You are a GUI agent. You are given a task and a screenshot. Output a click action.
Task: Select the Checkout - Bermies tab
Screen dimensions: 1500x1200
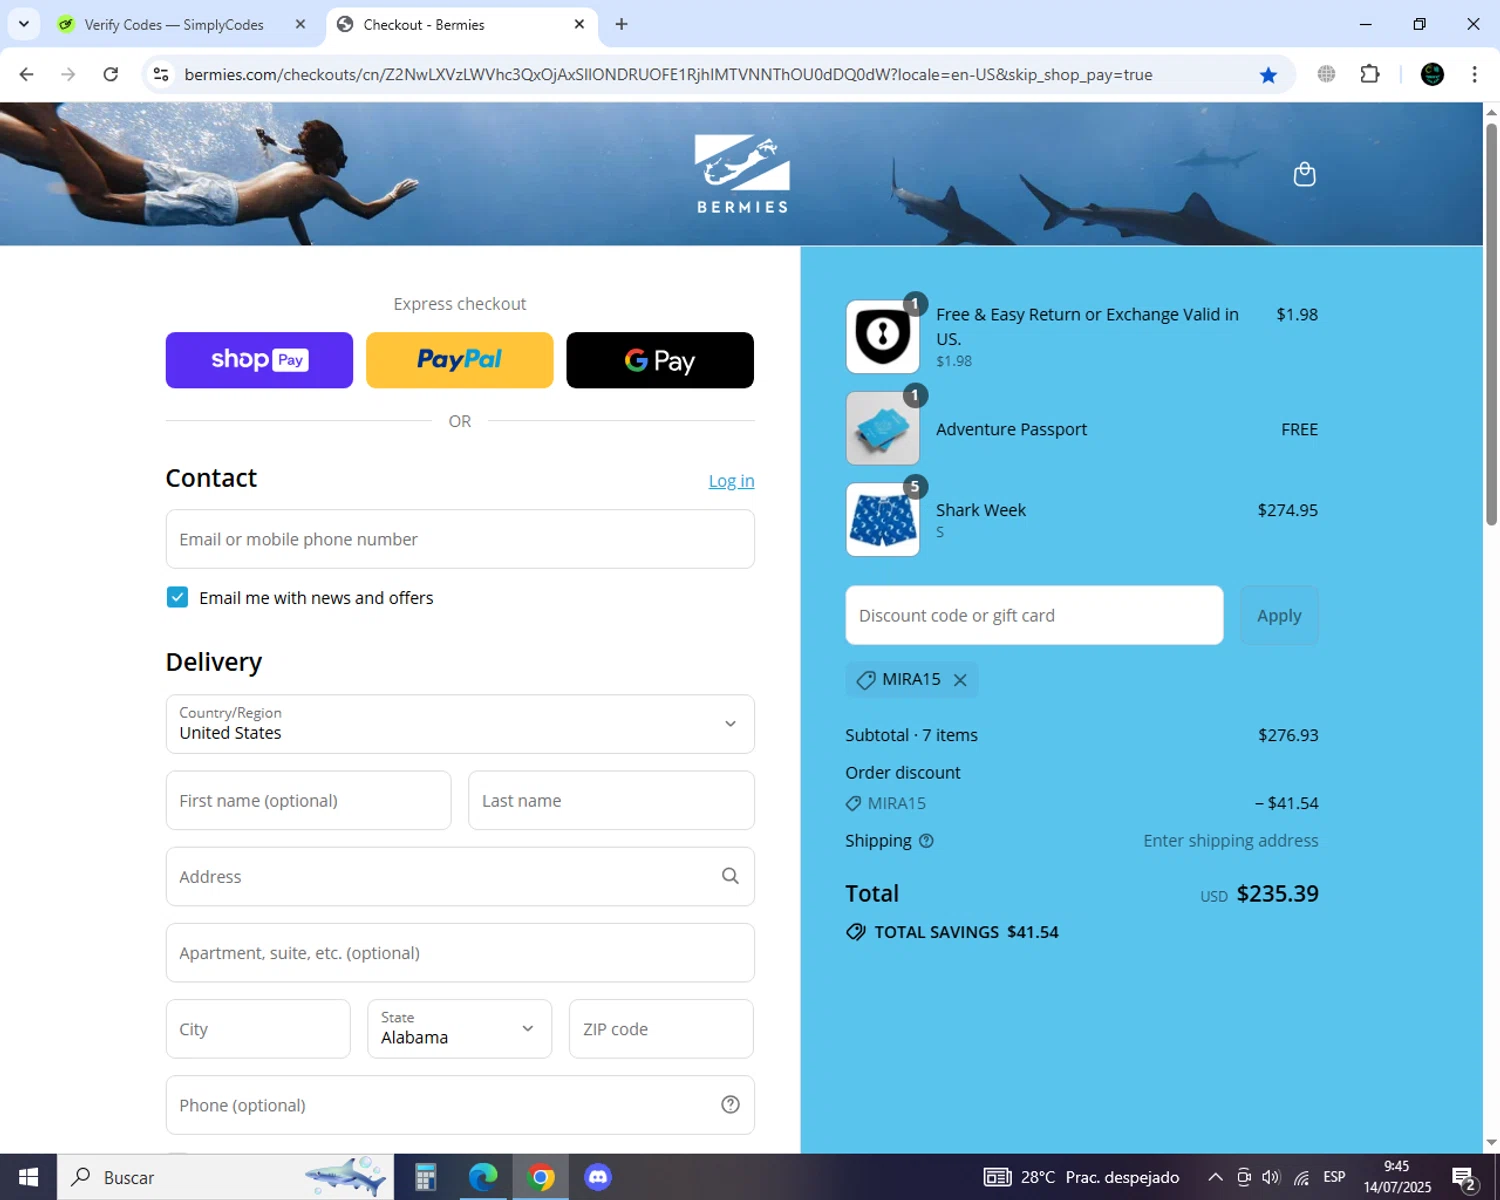pos(460,24)
